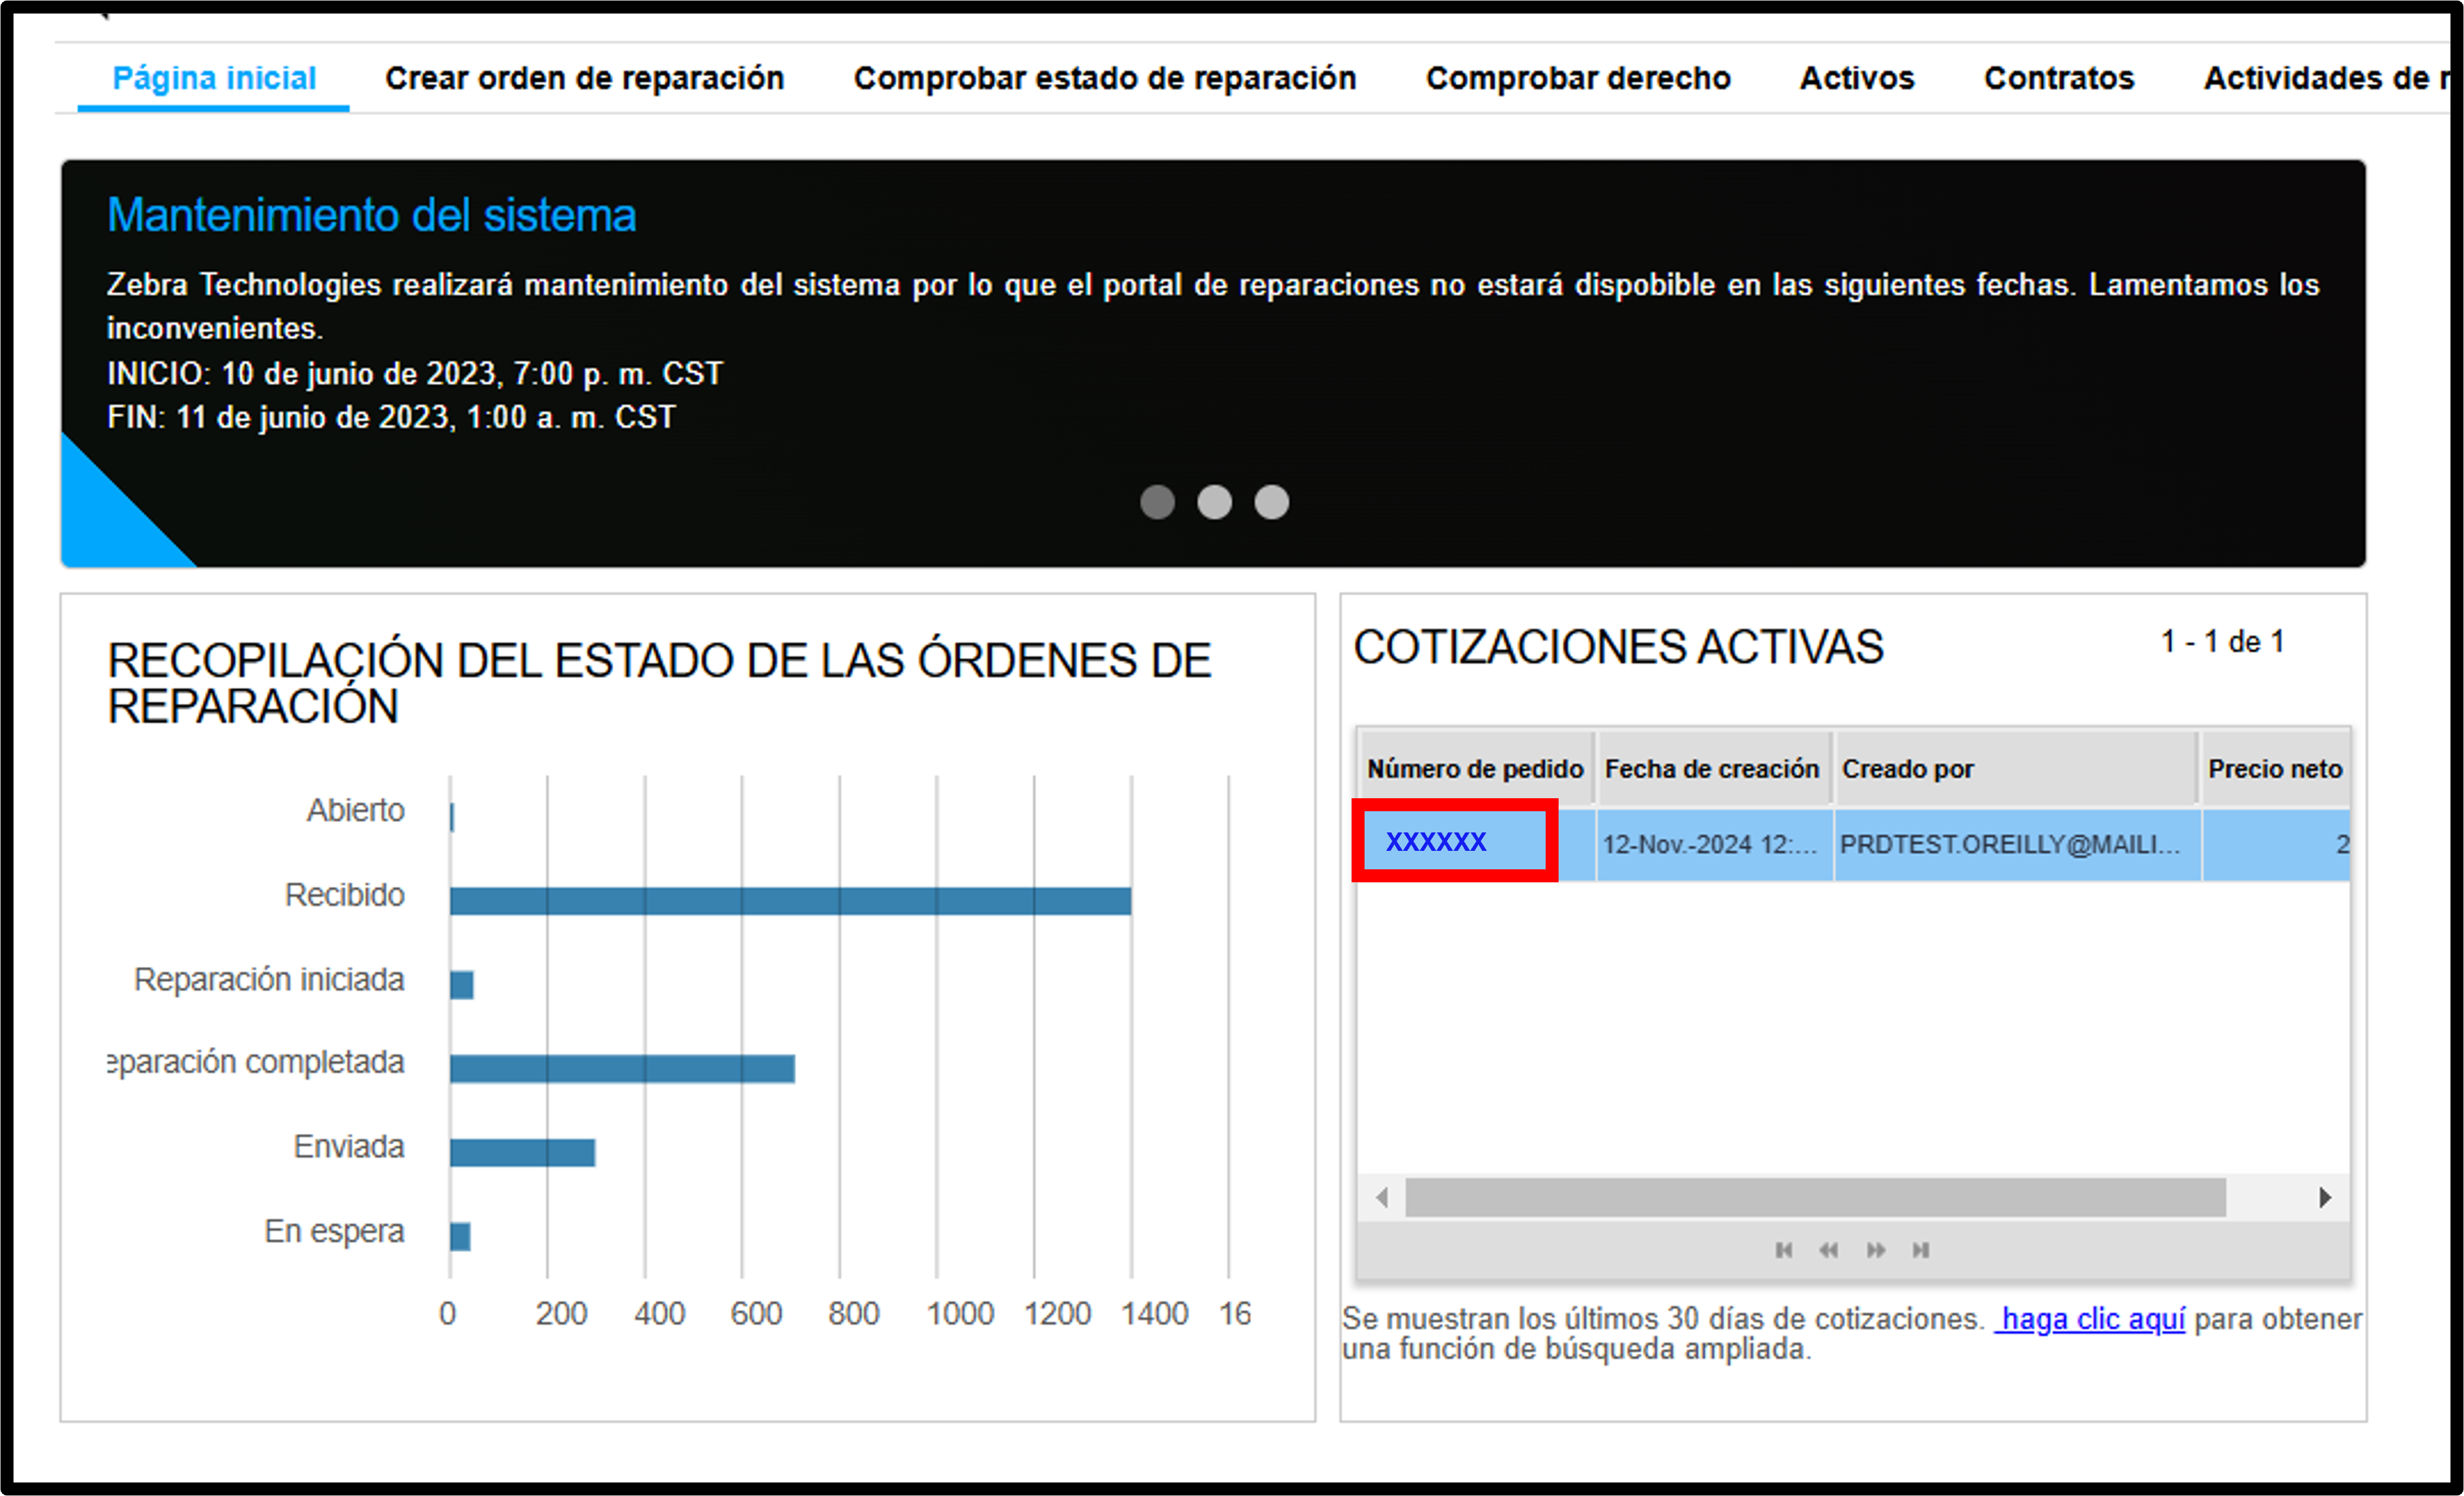2464x1496 pixels.
Task: Click the Recibido bar in the chart
Action: [790, 901]
